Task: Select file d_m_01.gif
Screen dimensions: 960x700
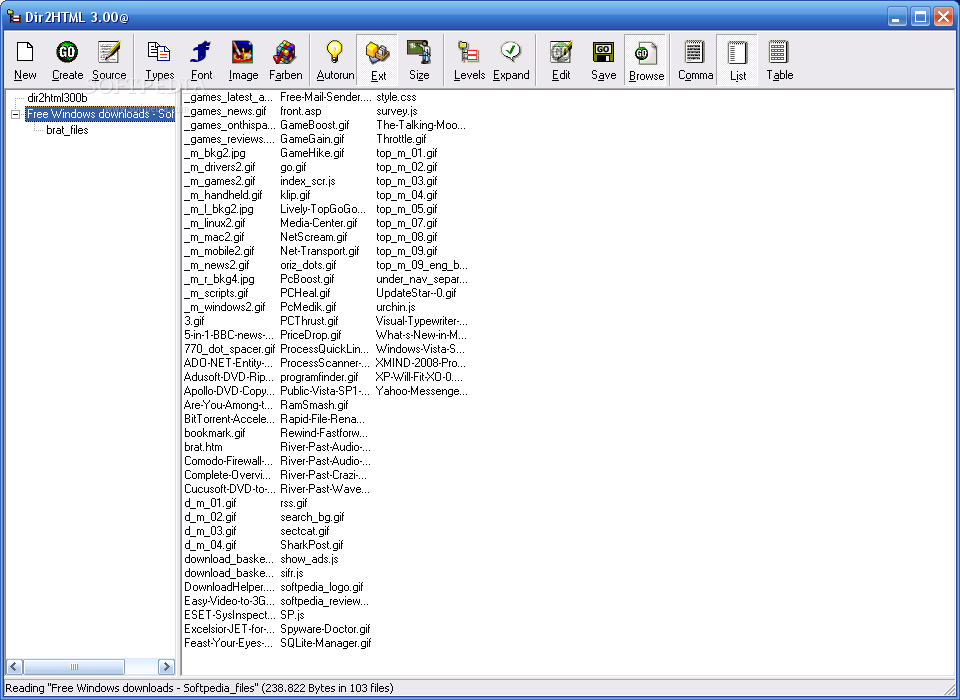Action: (210, 503)
